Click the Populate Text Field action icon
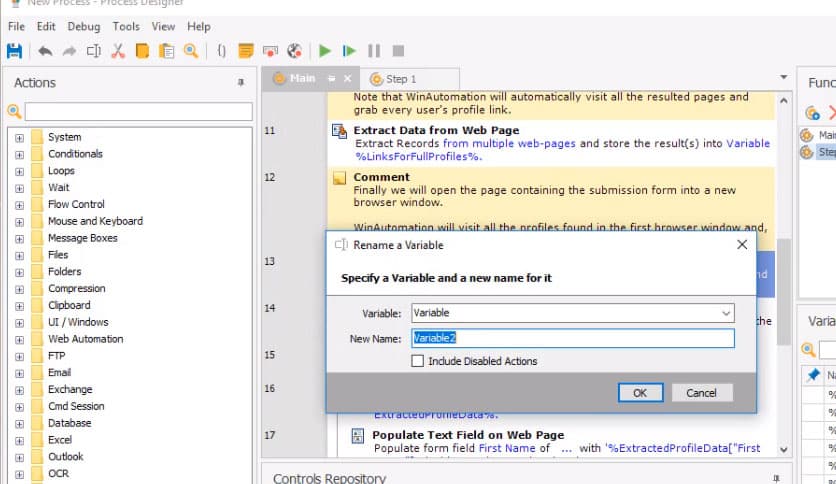The width and height of the screenshot is (836, 484). [x=358, y=436]
